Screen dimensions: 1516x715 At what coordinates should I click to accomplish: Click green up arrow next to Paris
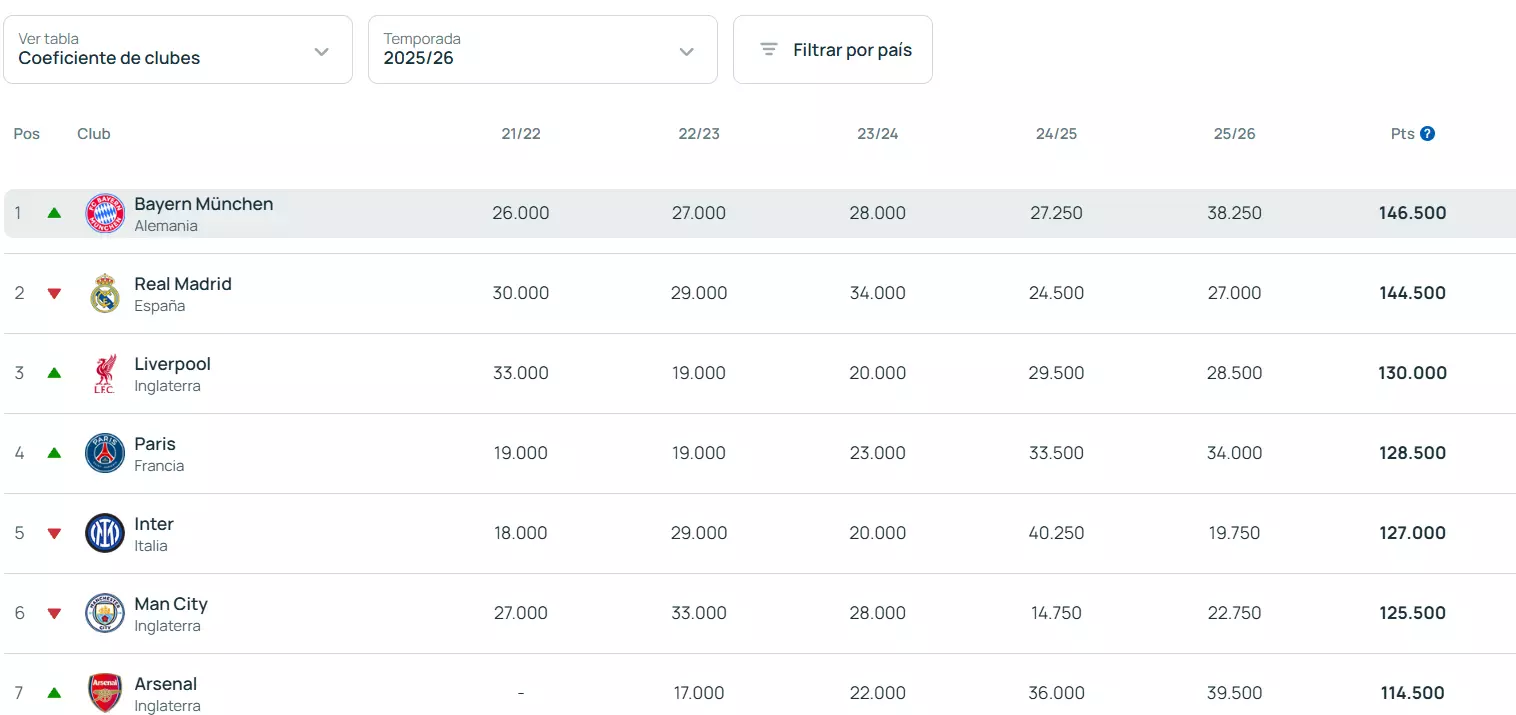[54, 453]
